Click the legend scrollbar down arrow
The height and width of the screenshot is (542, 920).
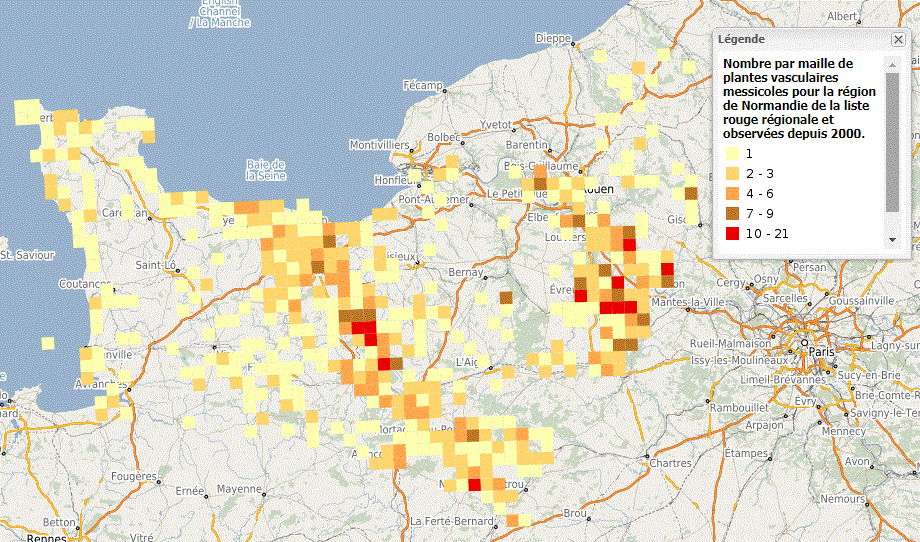[892, 241]
